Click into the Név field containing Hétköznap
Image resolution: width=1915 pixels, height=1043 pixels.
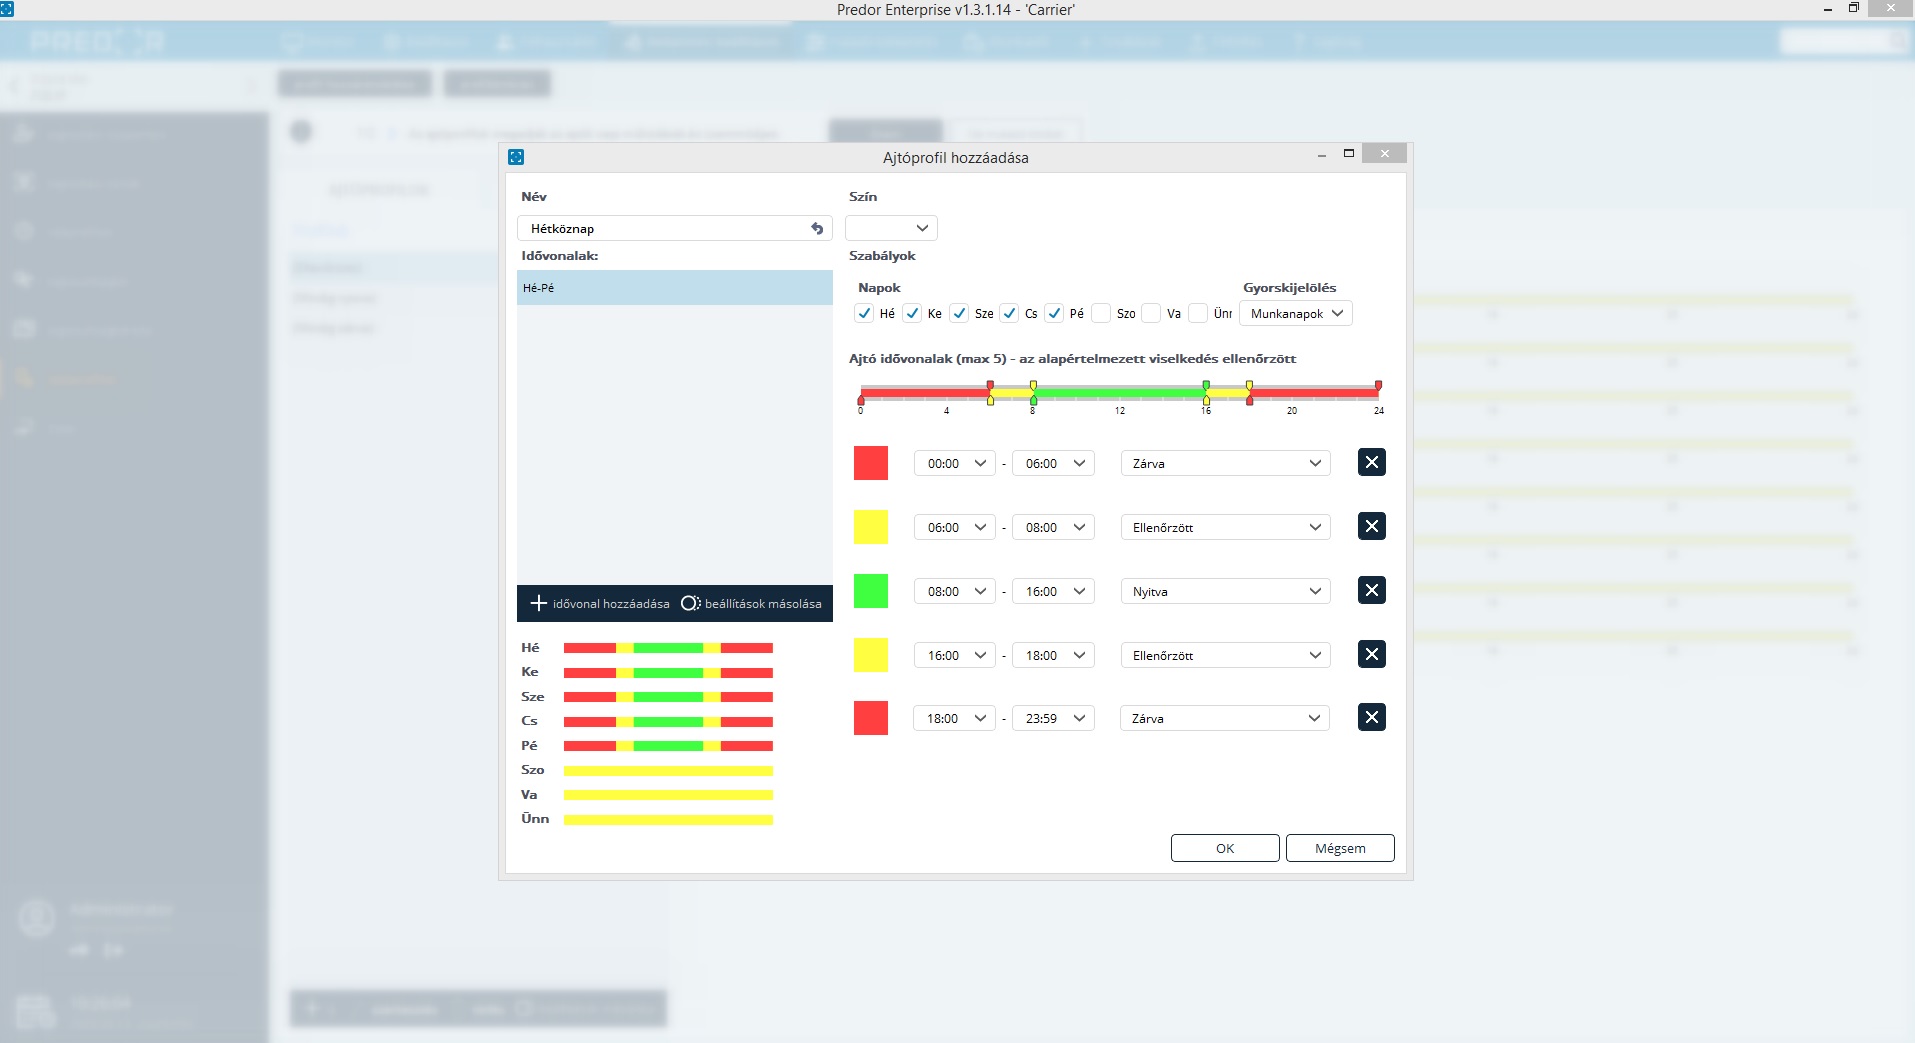click(x=660, y=229)
